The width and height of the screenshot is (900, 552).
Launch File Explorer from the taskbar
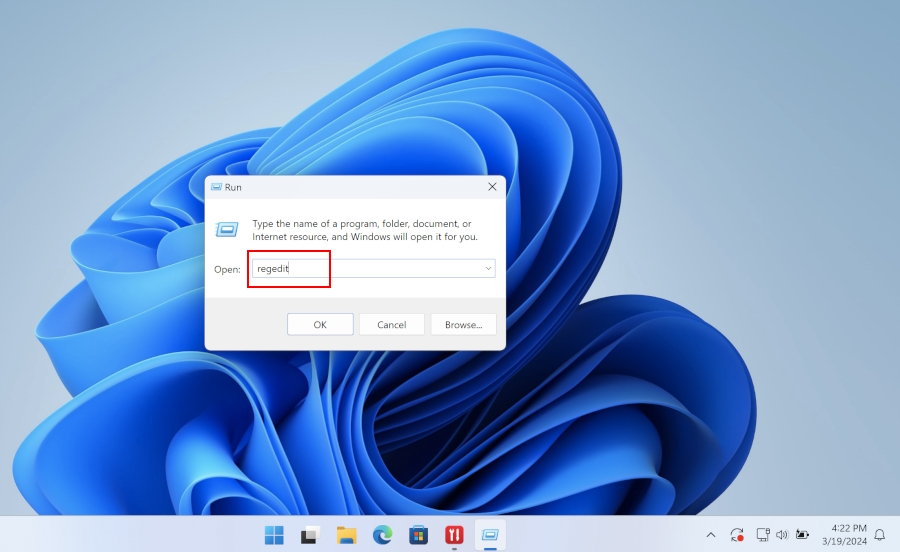346,535
